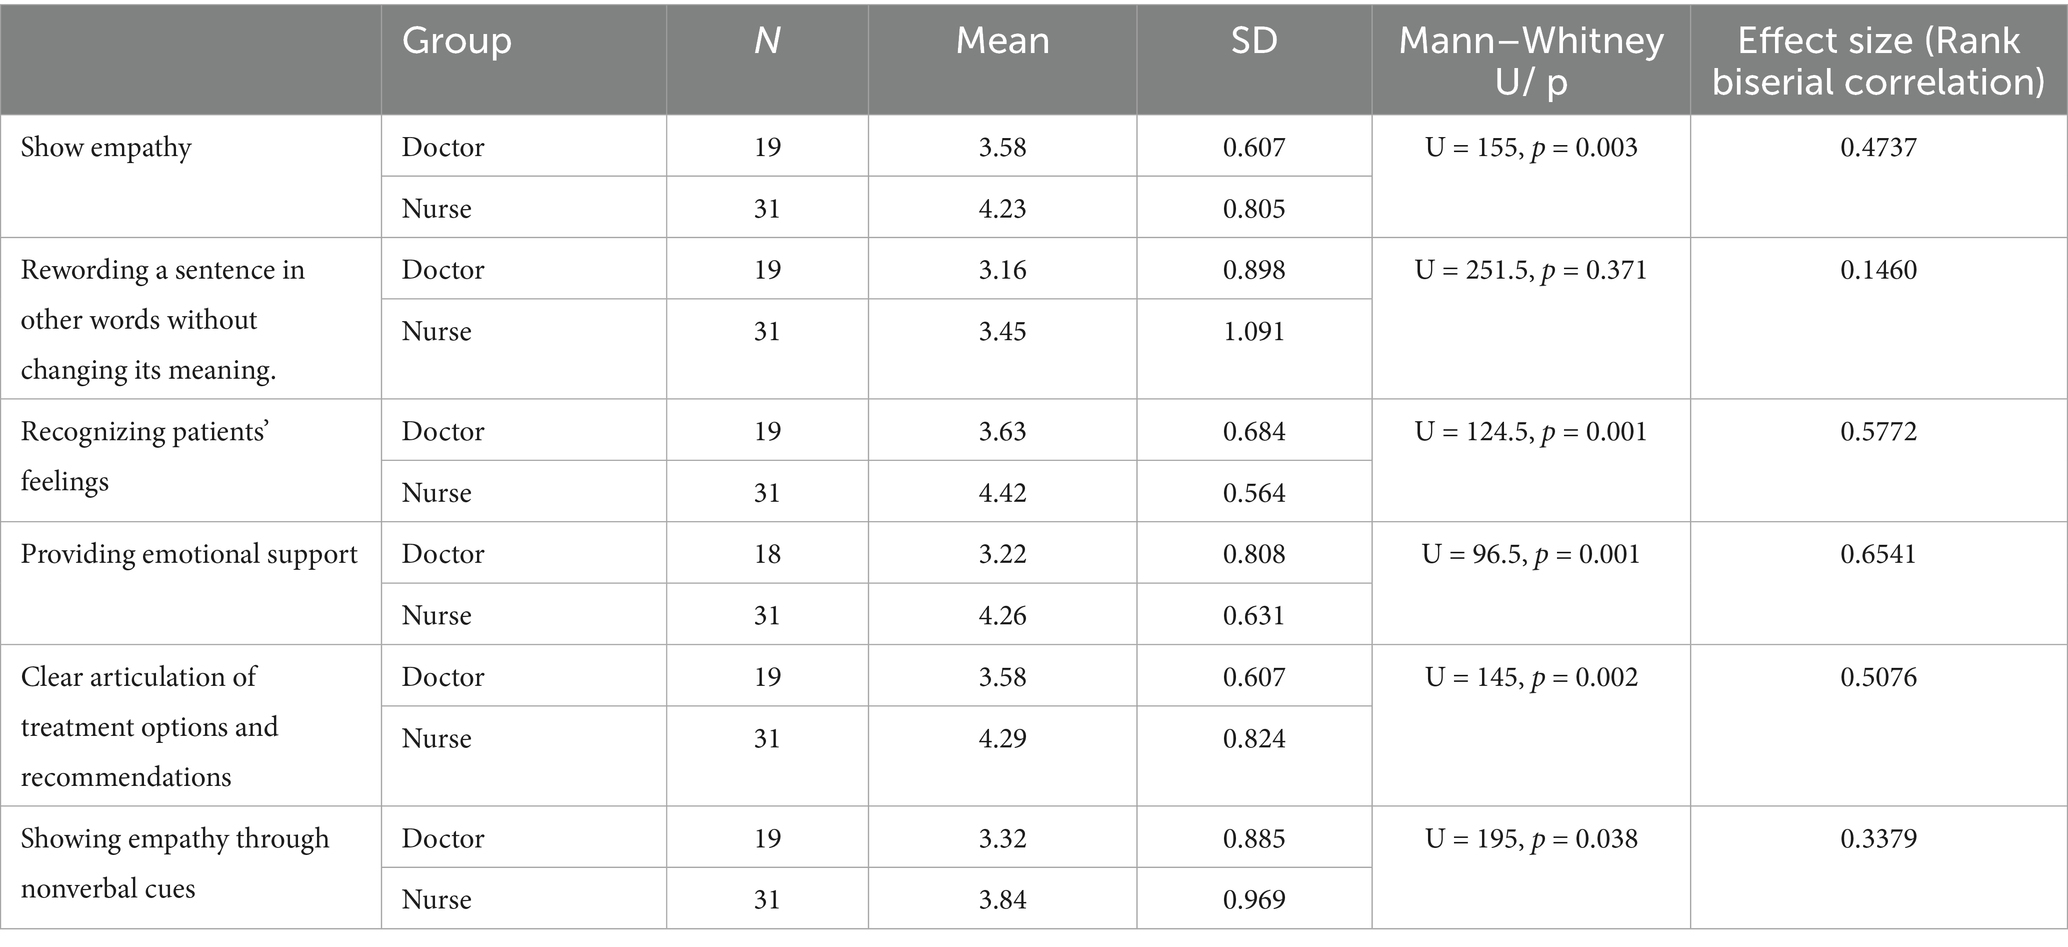
Task: Select the effect size value 0.3379
Action: pos(1878,838)
